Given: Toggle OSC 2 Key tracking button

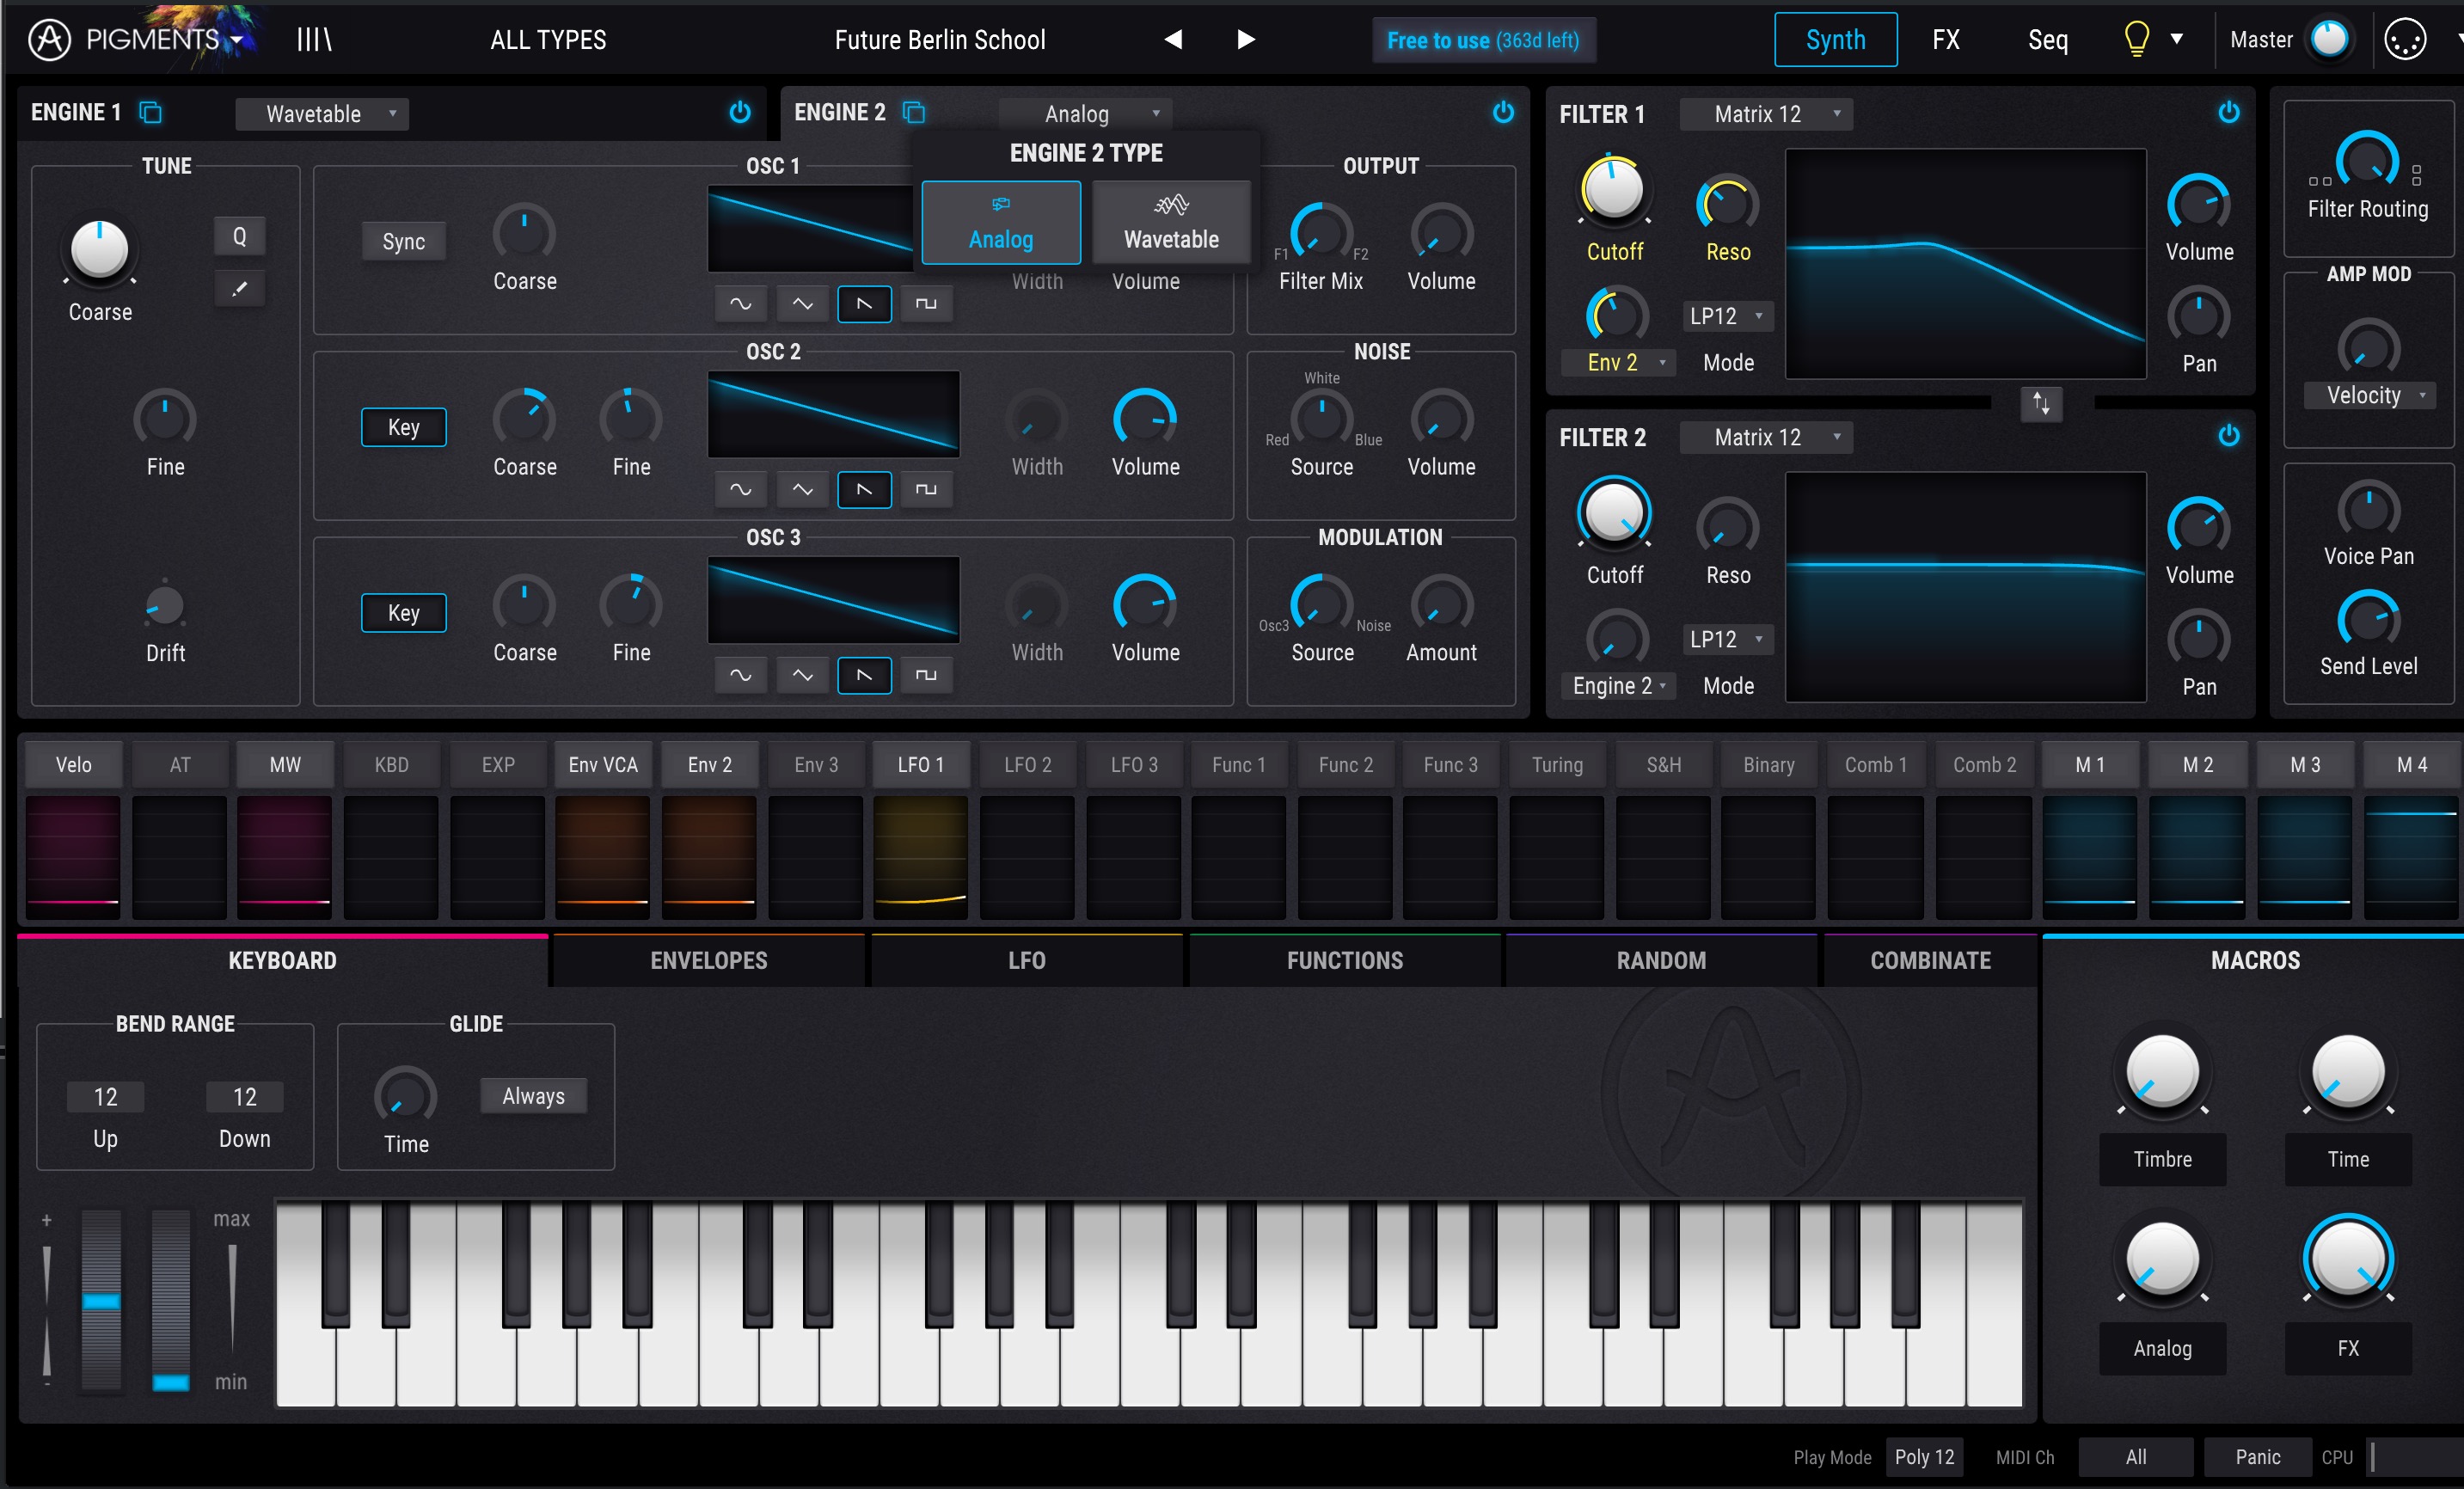Looking at the screenshot, I should tap(403, 427).
